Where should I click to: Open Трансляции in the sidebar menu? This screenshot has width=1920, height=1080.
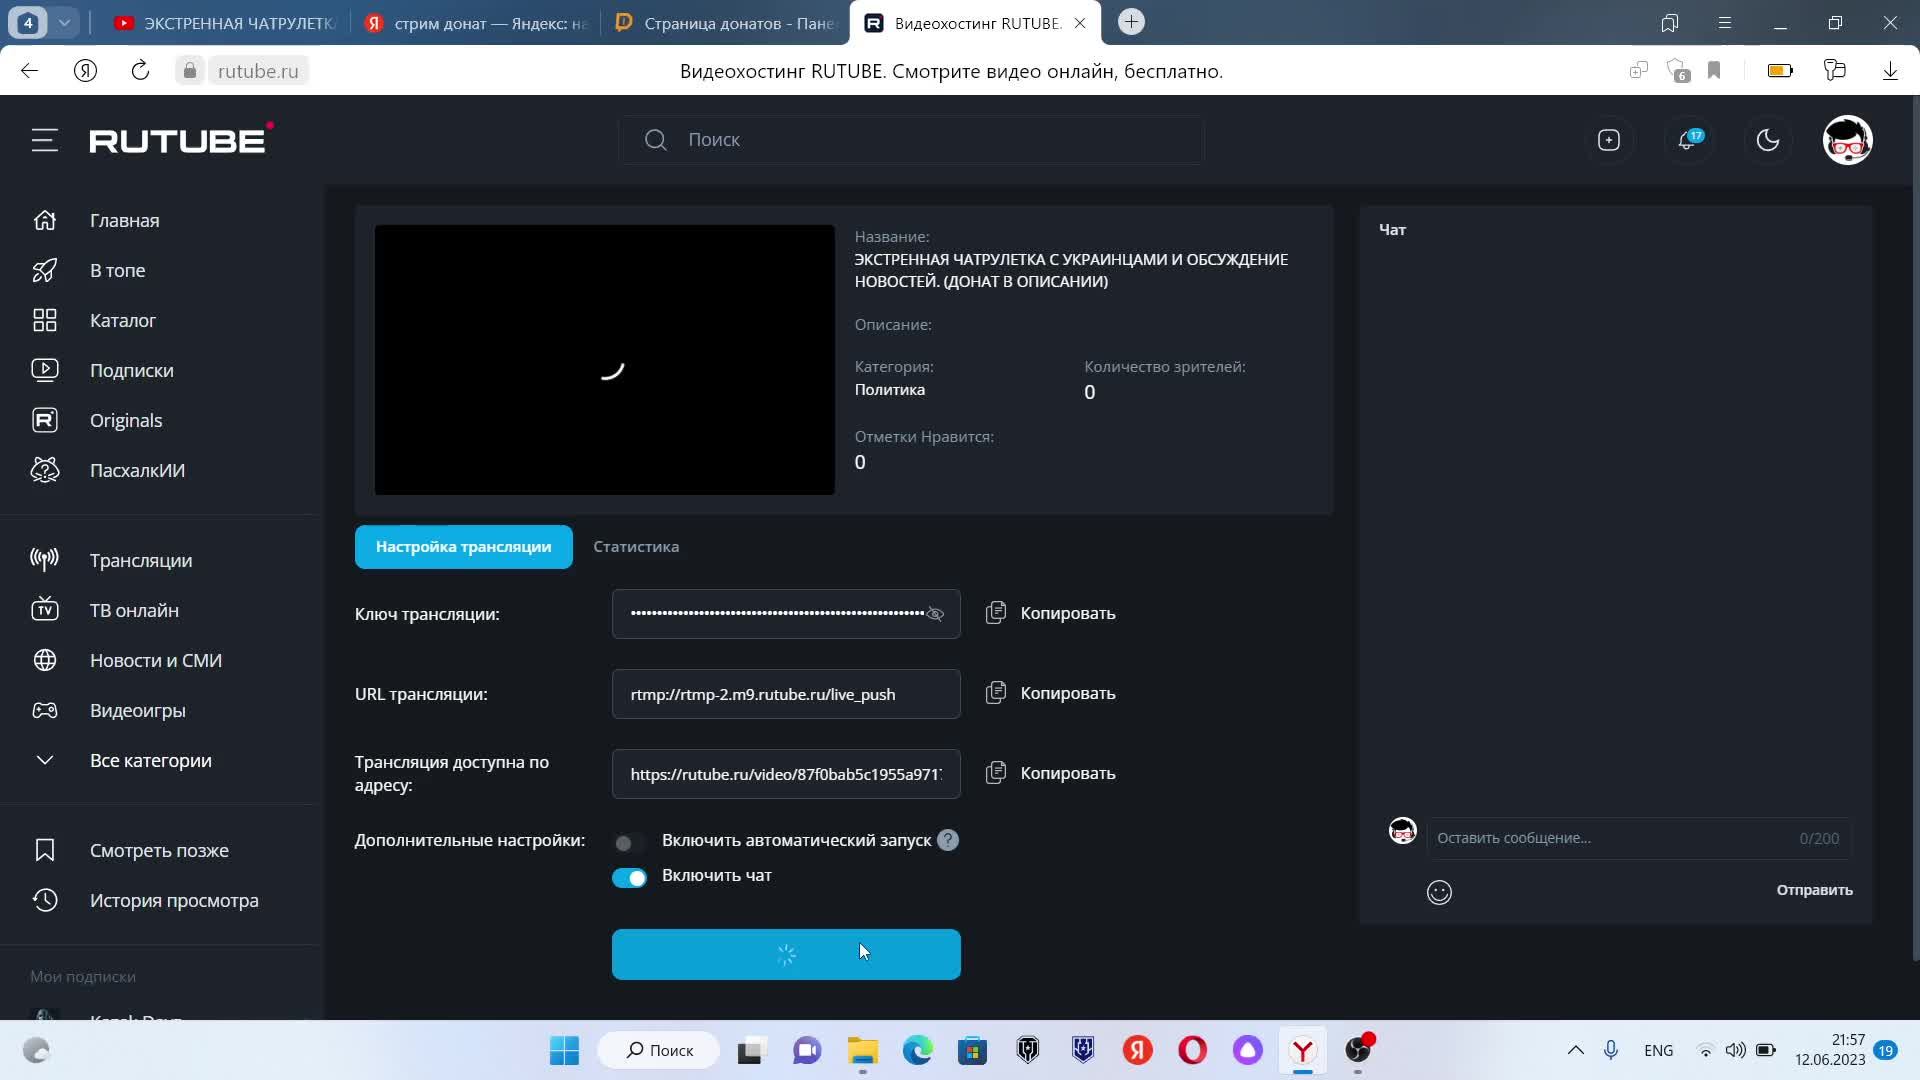pyautogui.click(x=140, y=560)
